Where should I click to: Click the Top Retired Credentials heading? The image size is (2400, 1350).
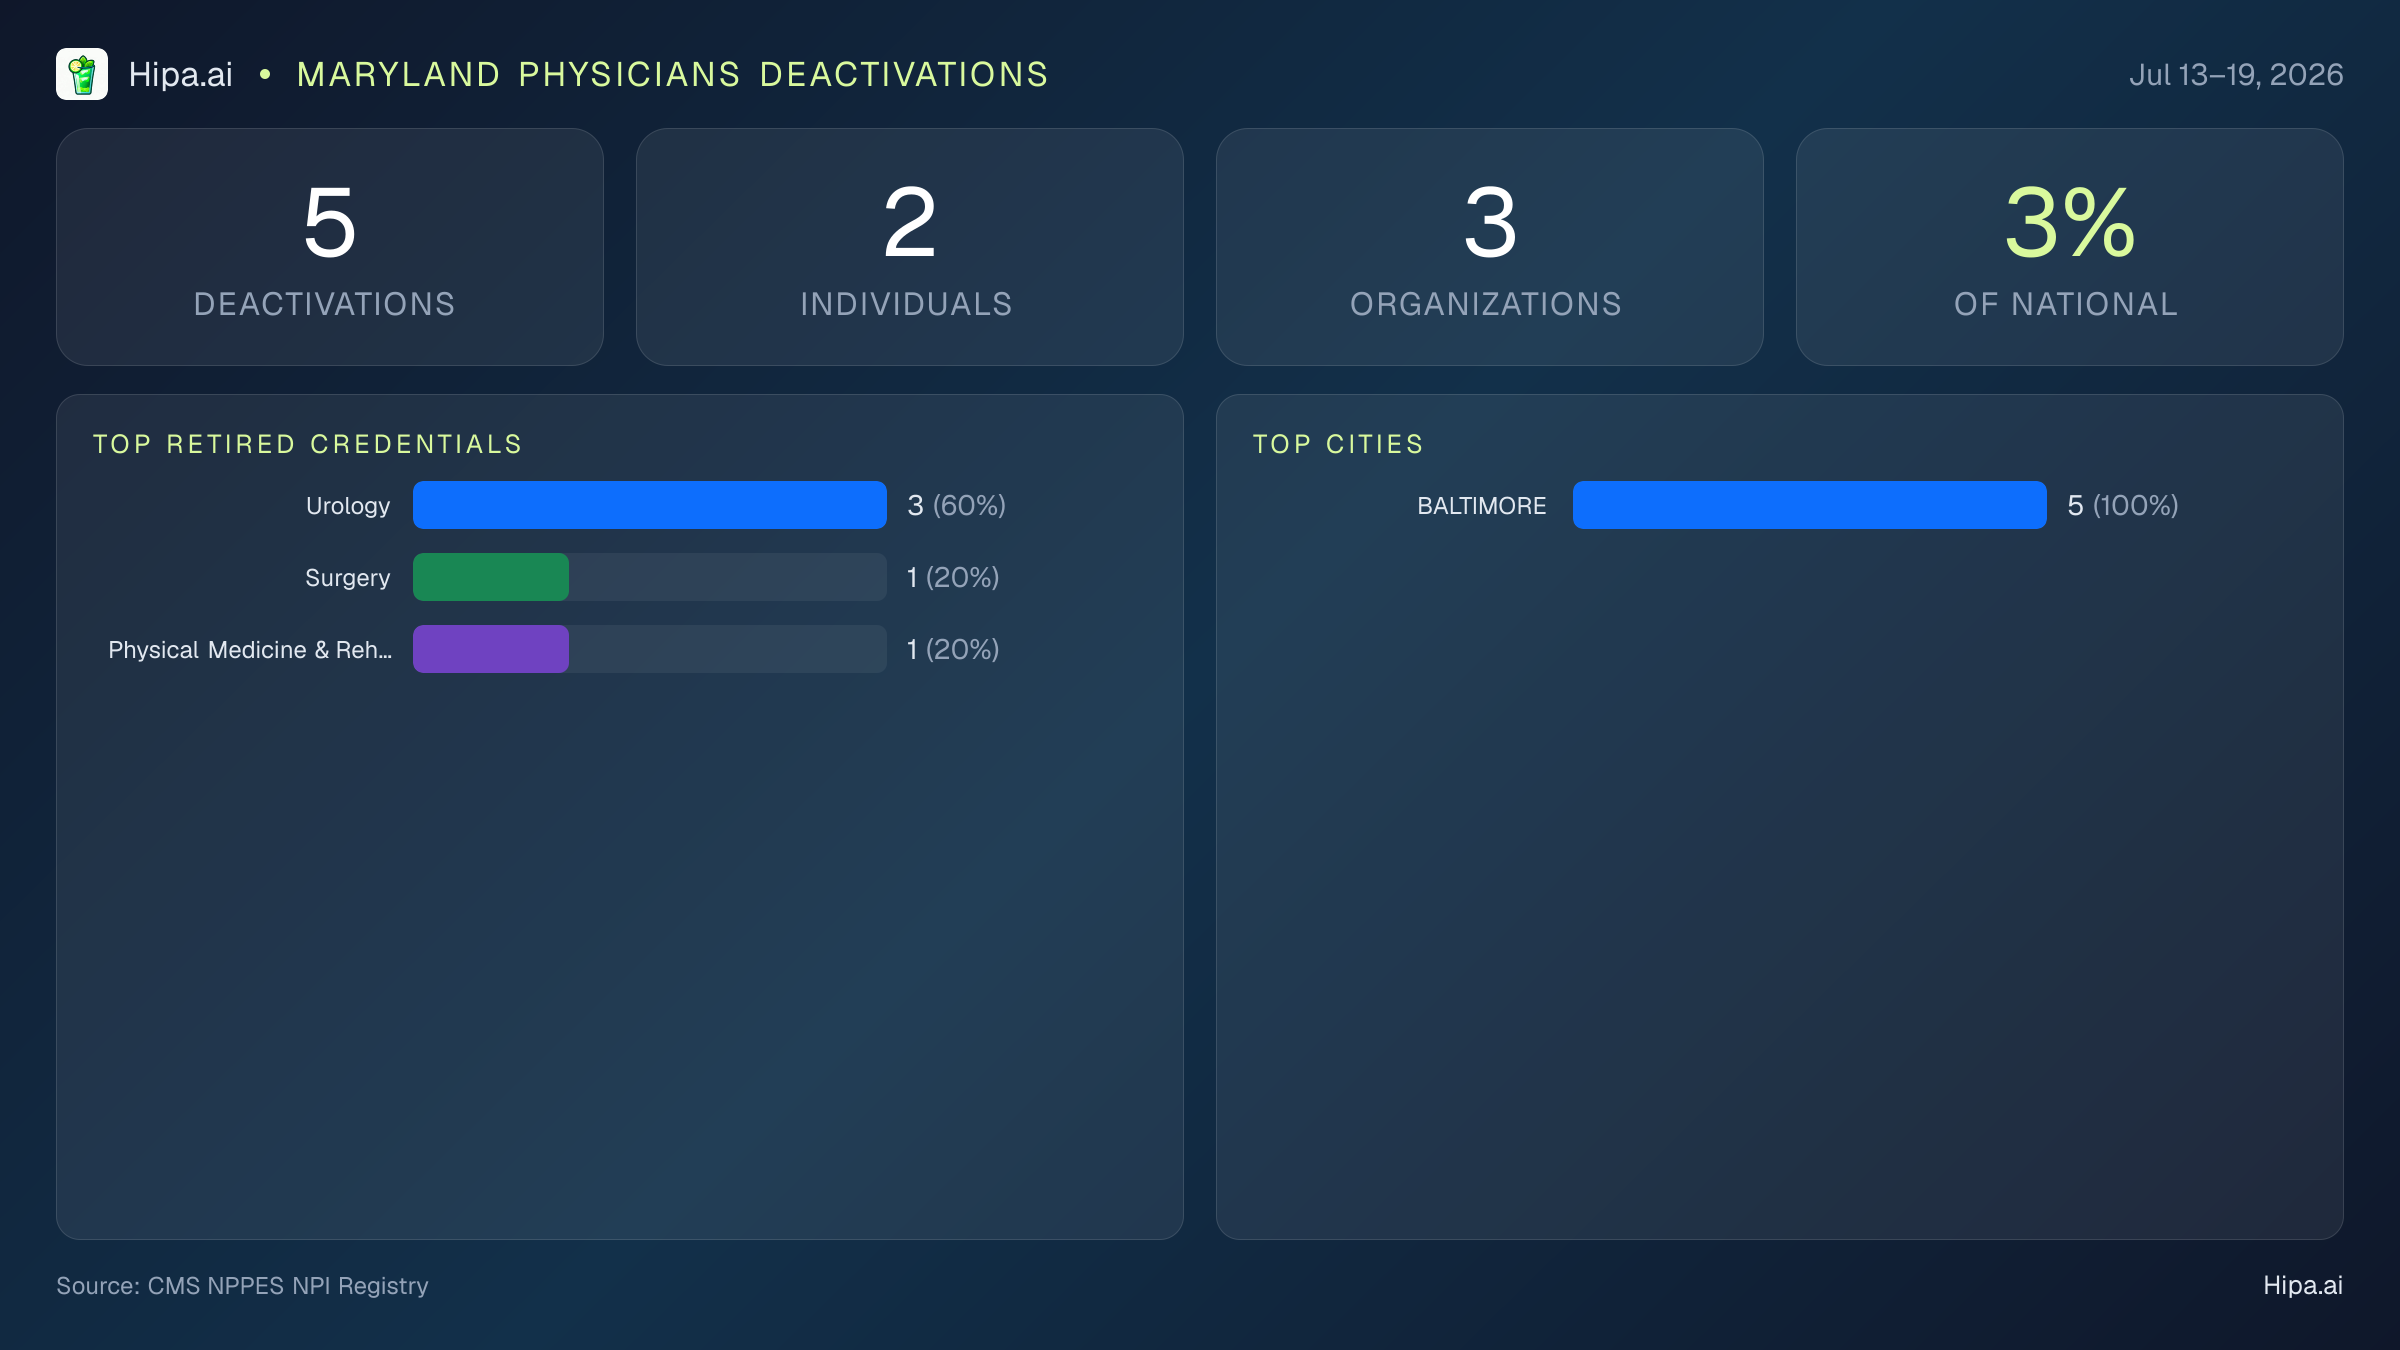tap(308, 444)
